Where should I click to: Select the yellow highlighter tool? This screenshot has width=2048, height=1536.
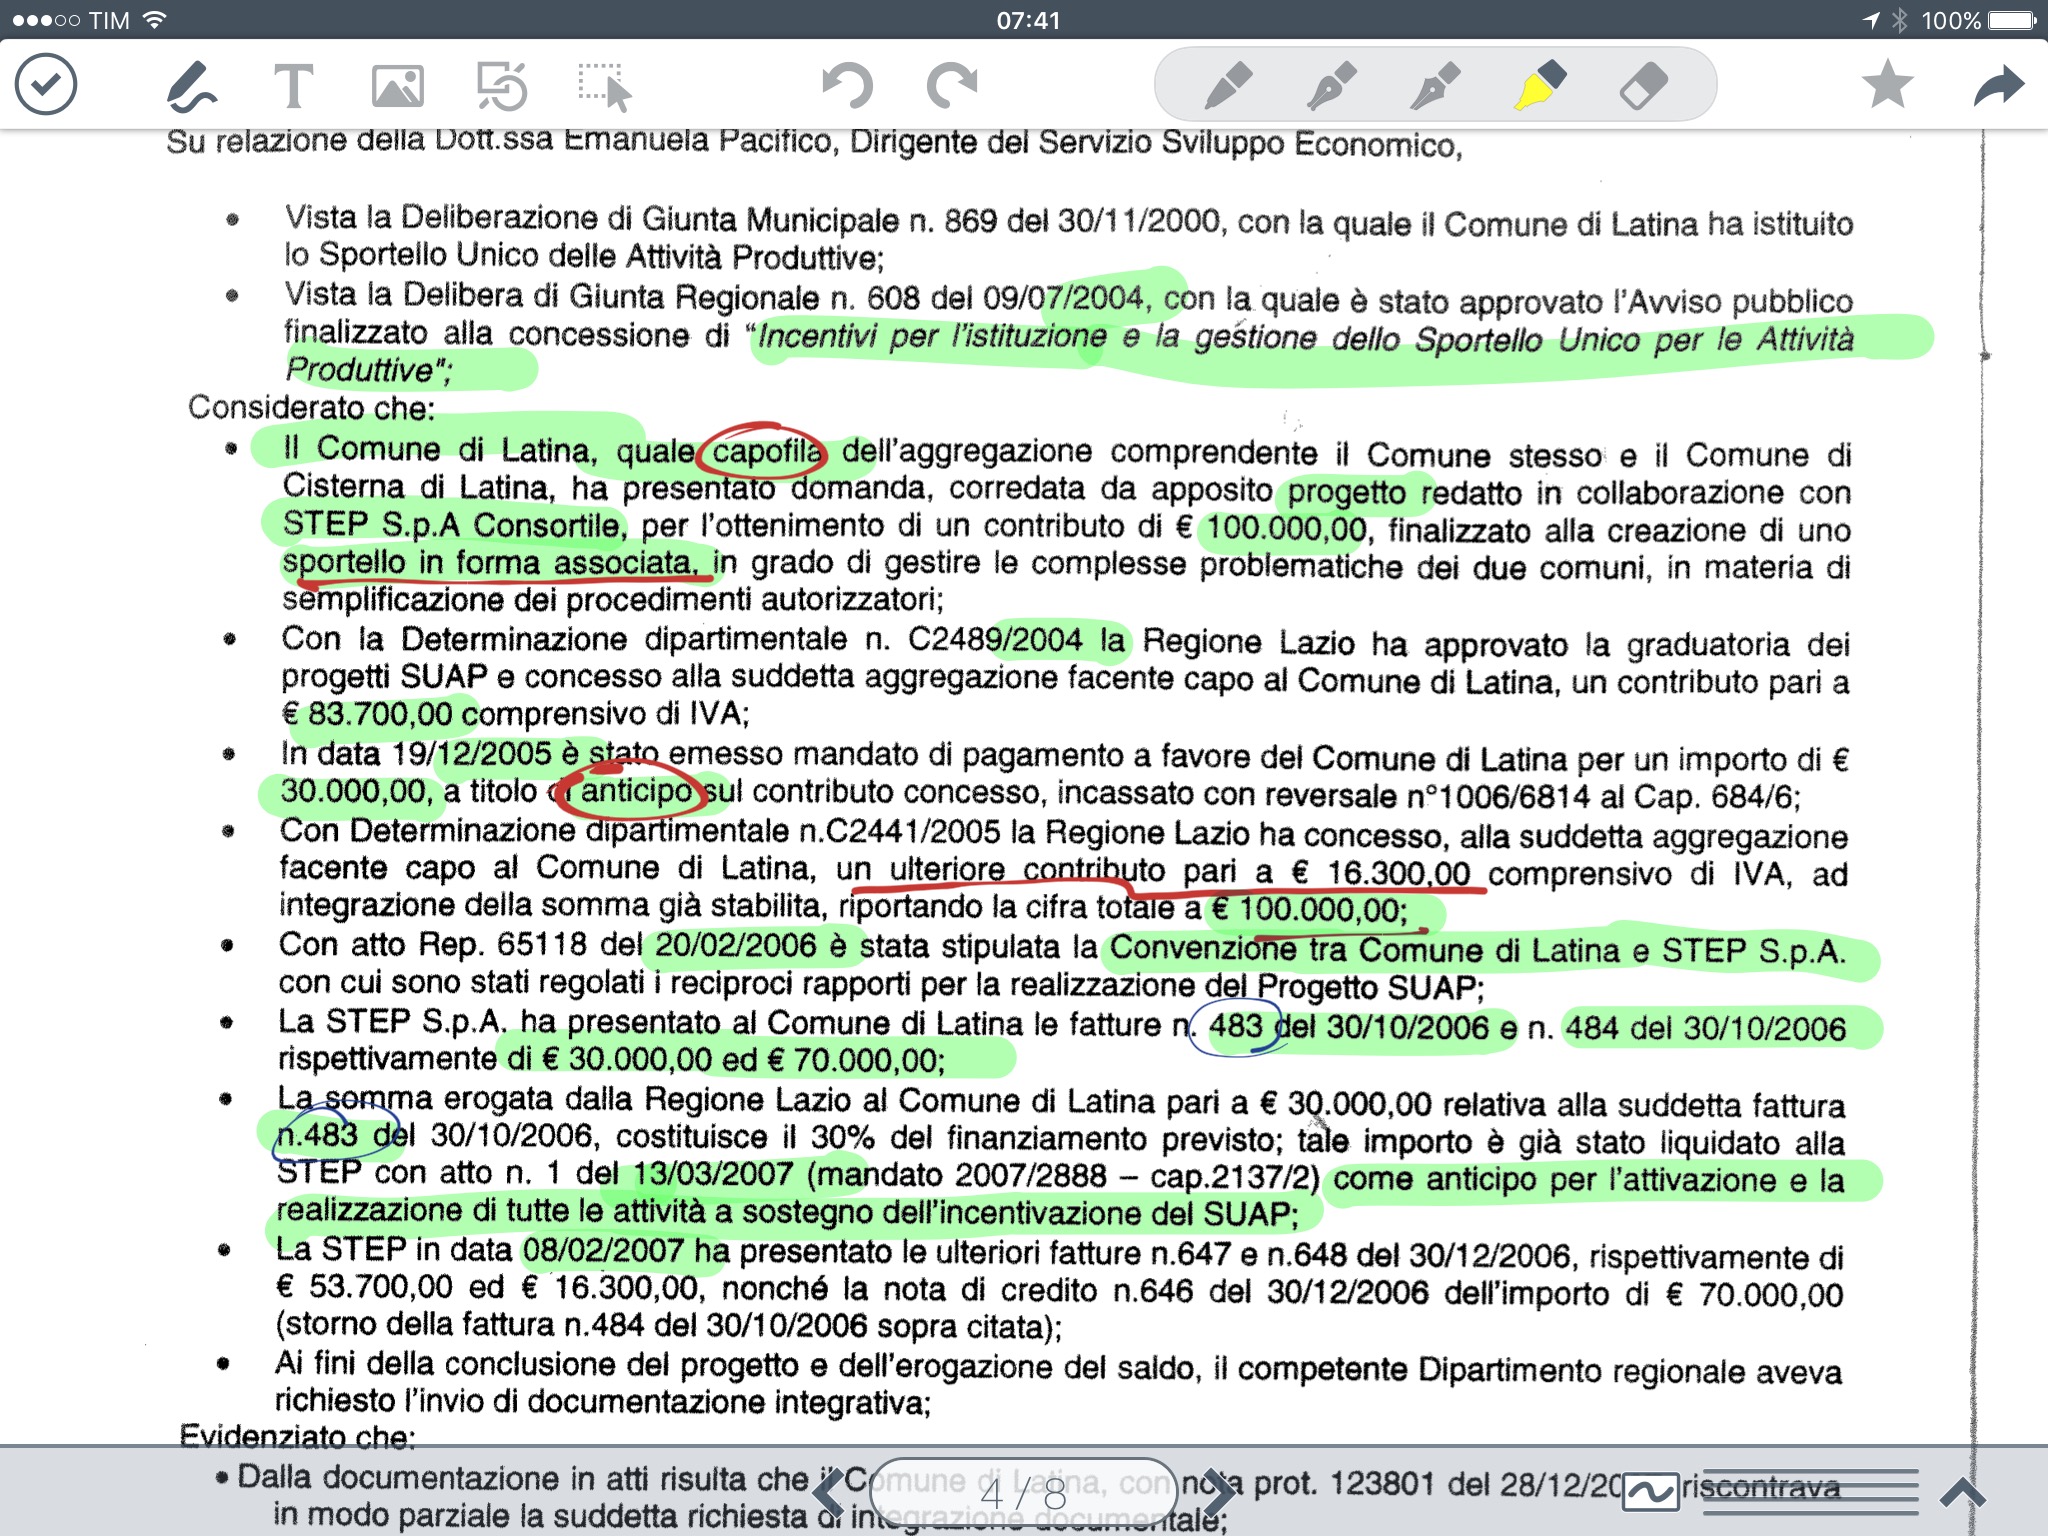[1540, 85]
